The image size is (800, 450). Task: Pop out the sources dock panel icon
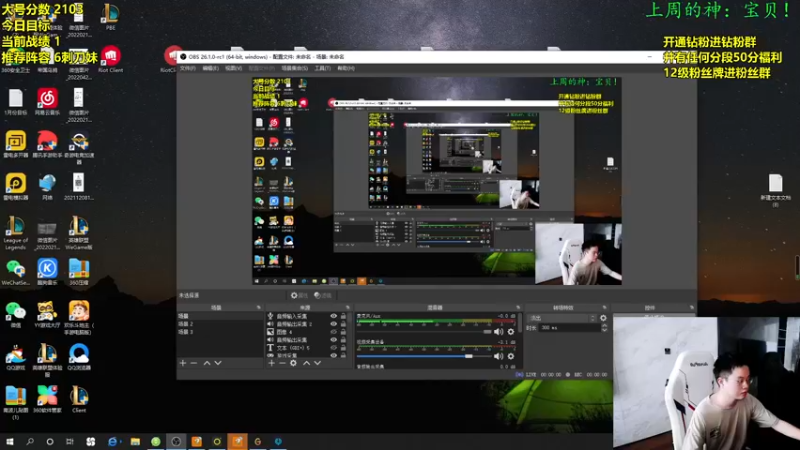(x=347, y=308)
